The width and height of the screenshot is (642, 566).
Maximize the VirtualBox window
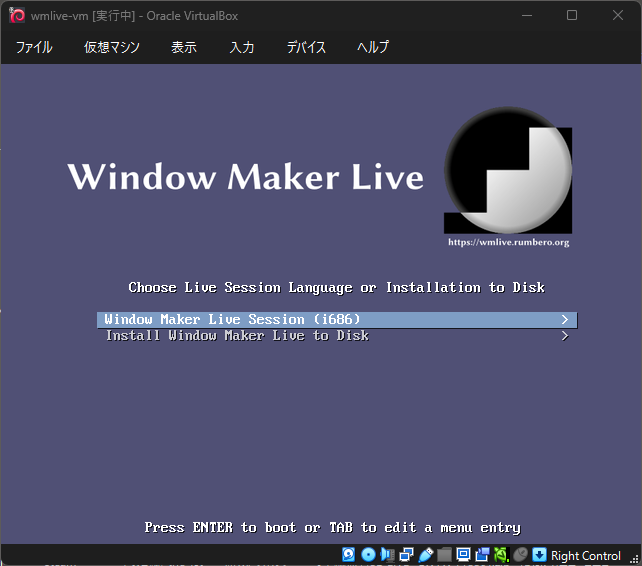coord(572,16)
